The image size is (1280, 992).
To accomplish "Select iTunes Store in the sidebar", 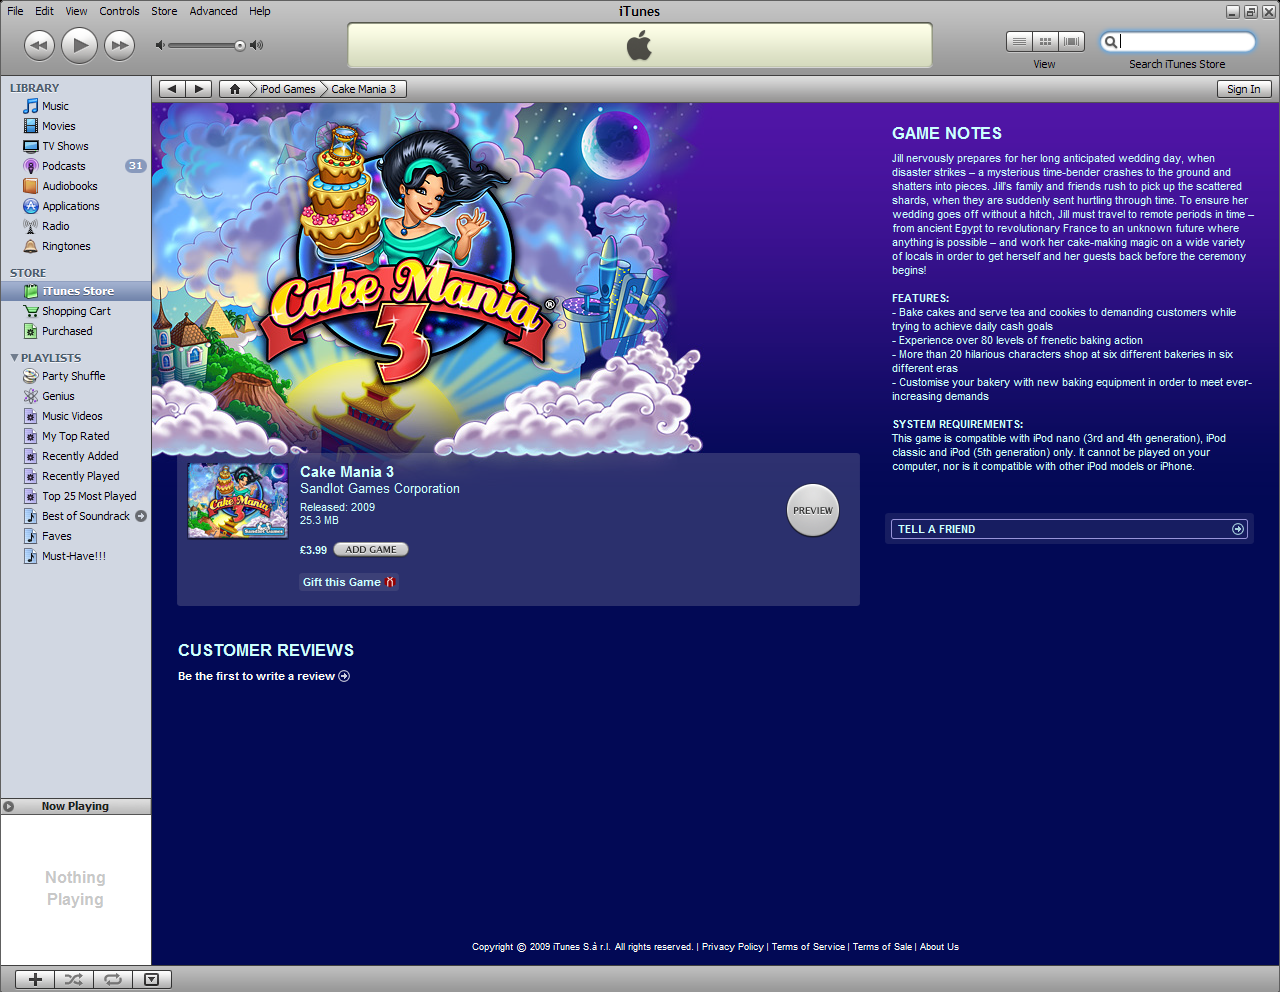I will 76,291.
